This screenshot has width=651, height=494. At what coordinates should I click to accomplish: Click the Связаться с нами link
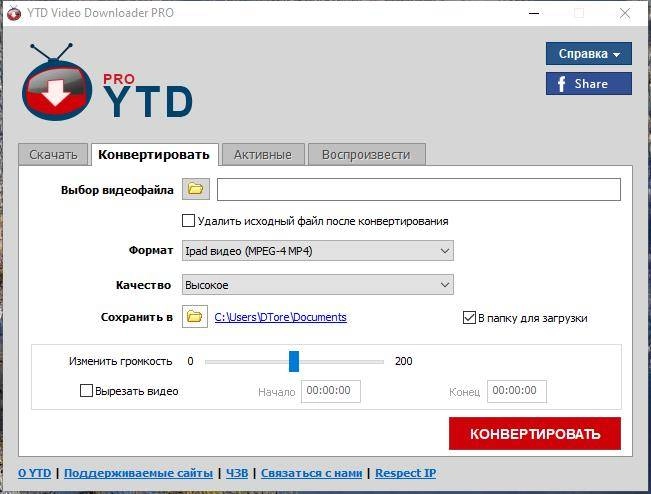(x=311, y=473)
